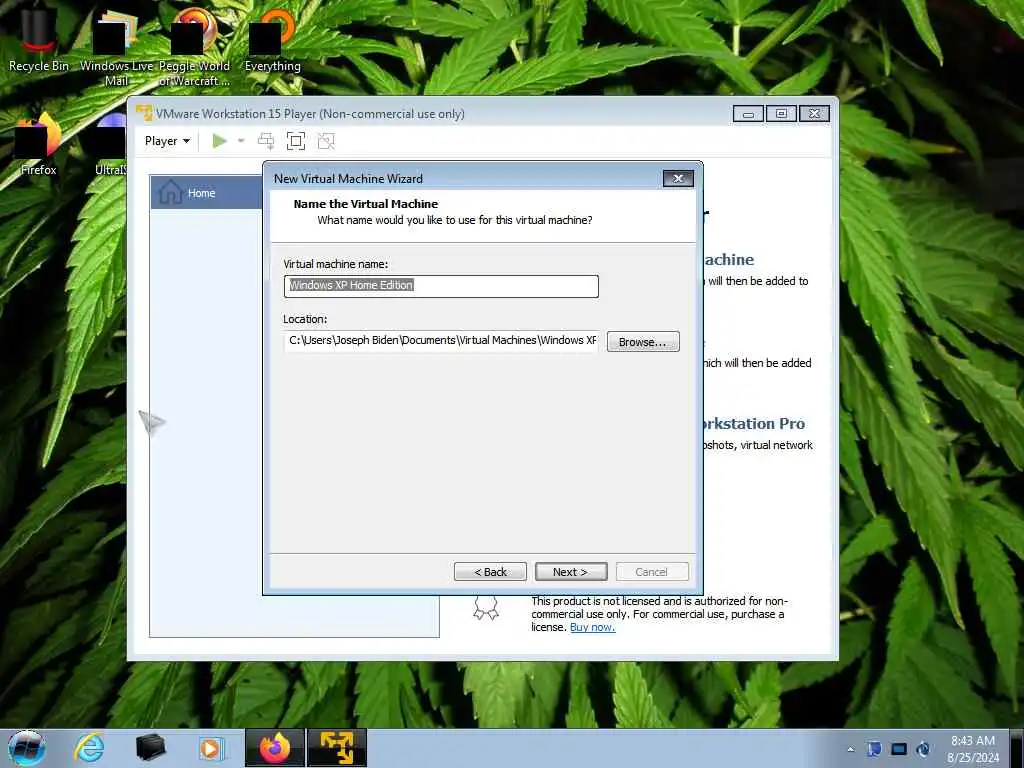Open Recycle Bin desktop icon
Image resolution: width=1024 pixels, height=768 pixels.
(39, 39)
